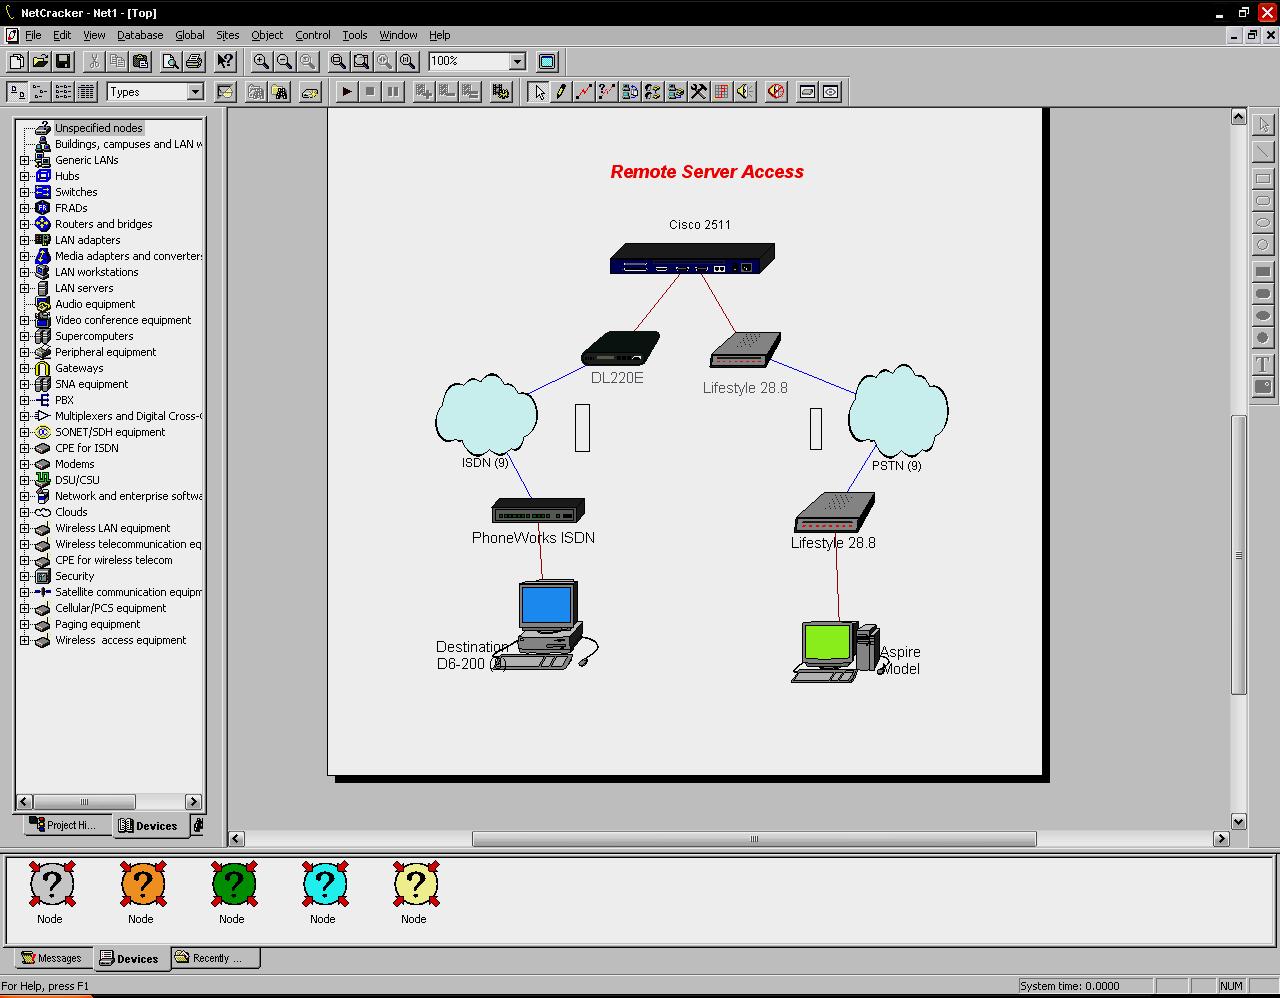Viewport: 1280px width, 998px height.
Task: Open the Database menu
Action: coord(140,35)
